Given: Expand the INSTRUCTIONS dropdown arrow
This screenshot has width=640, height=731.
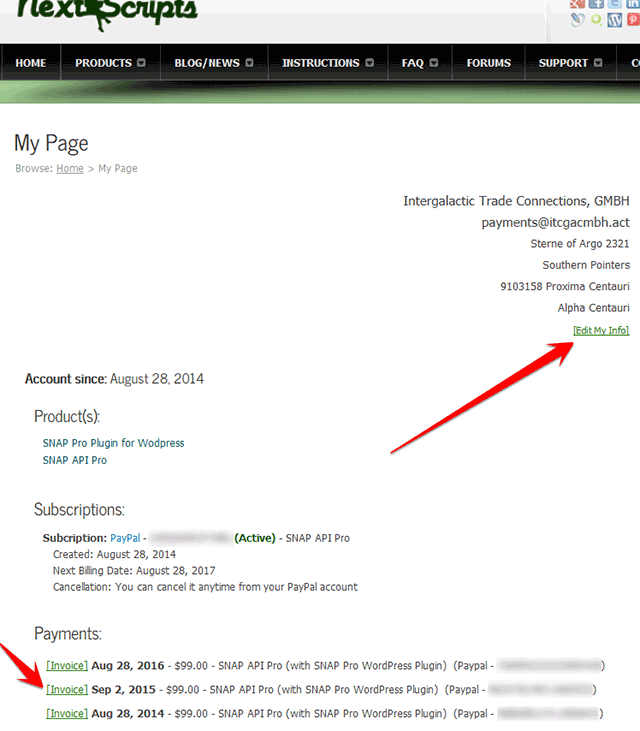Looking at the screenshot, I should pos(370,63).
